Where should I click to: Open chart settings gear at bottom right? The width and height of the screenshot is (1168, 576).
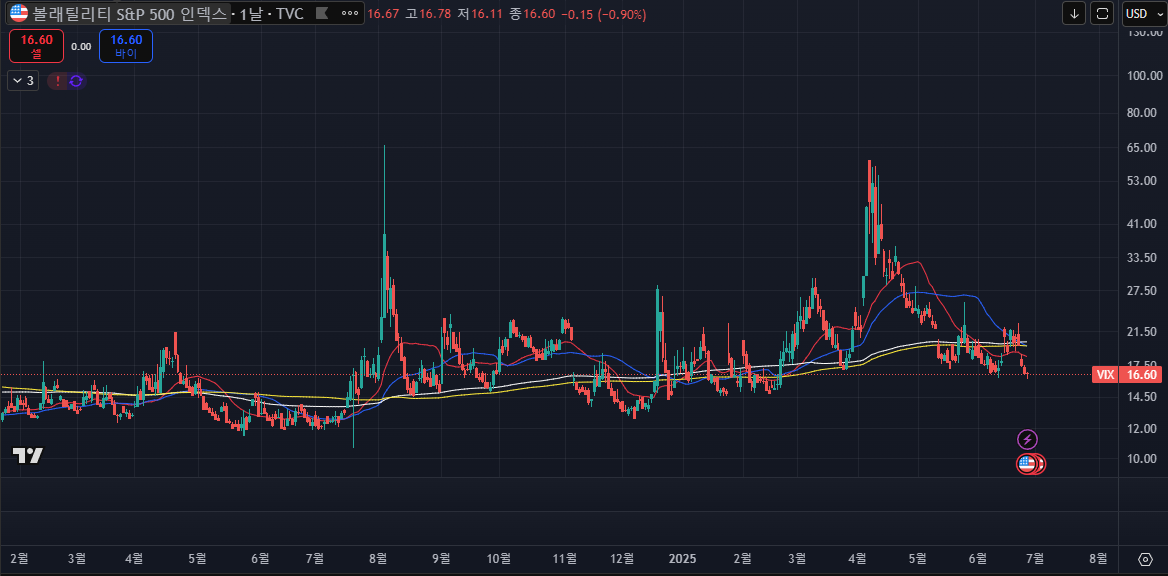click(1145, 558)
